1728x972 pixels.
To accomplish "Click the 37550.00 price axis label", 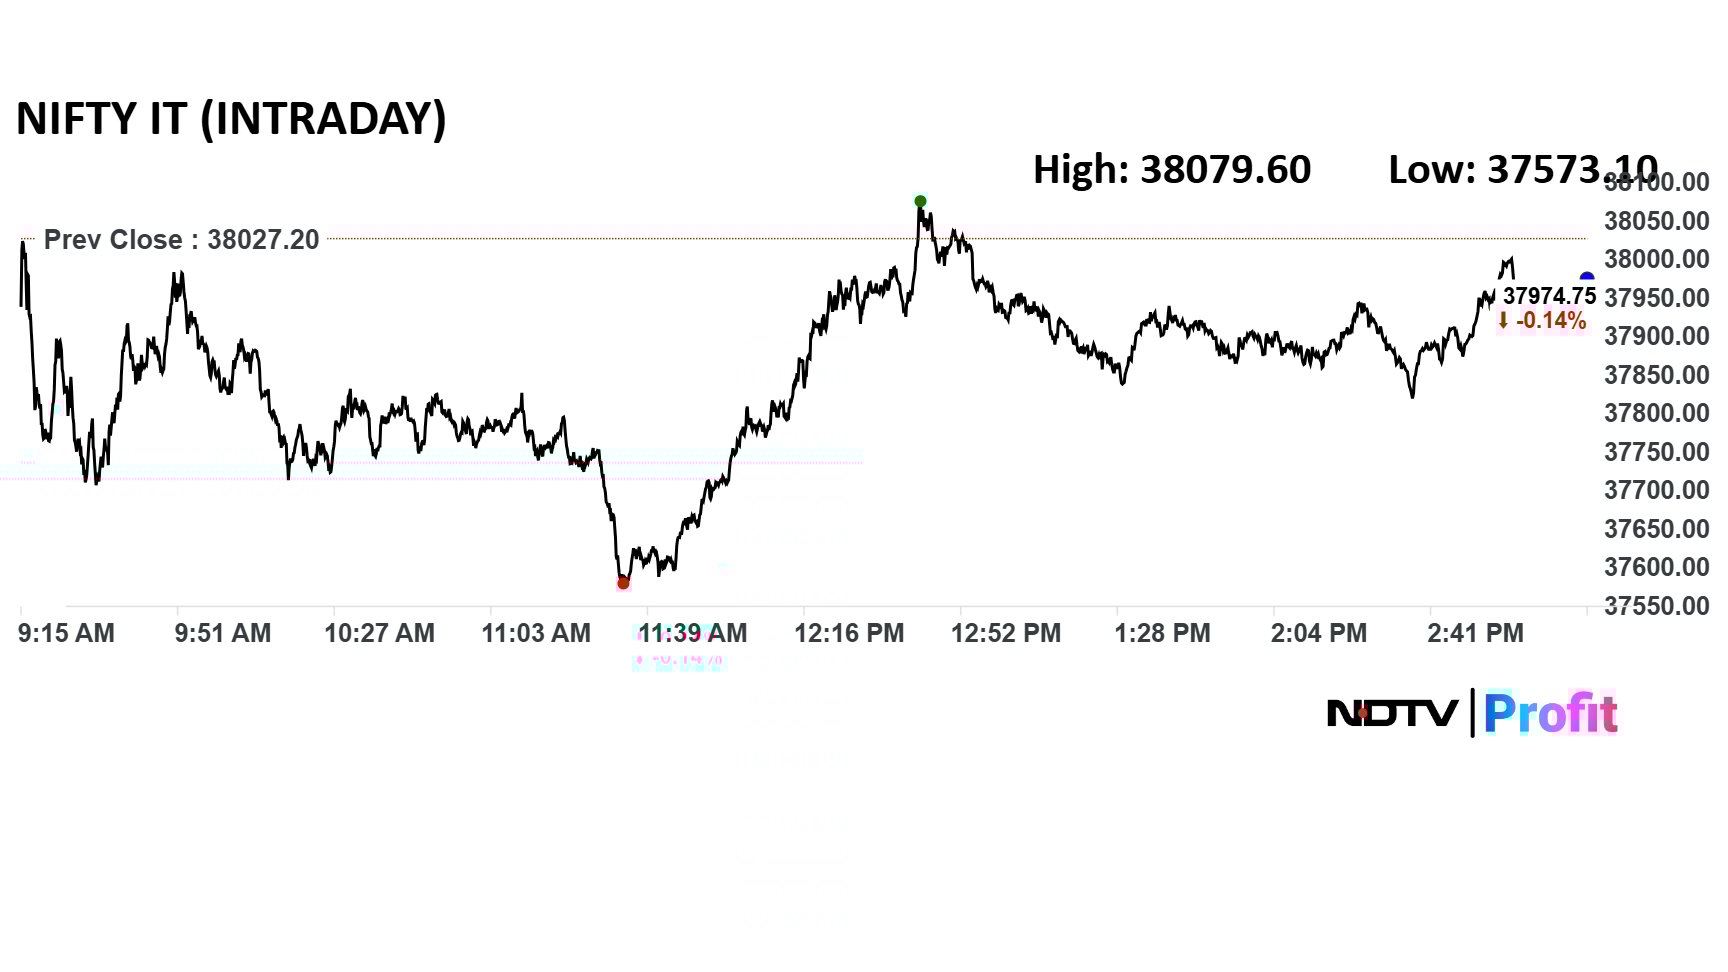I will click(1656, 606).
